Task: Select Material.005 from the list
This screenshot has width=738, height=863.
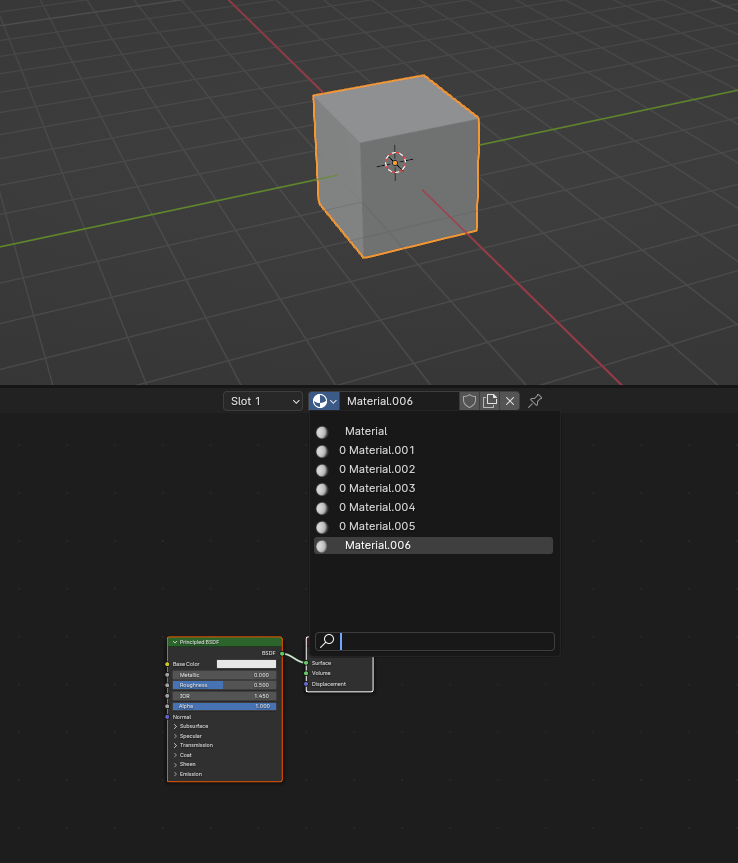Action: coord(433,526)
